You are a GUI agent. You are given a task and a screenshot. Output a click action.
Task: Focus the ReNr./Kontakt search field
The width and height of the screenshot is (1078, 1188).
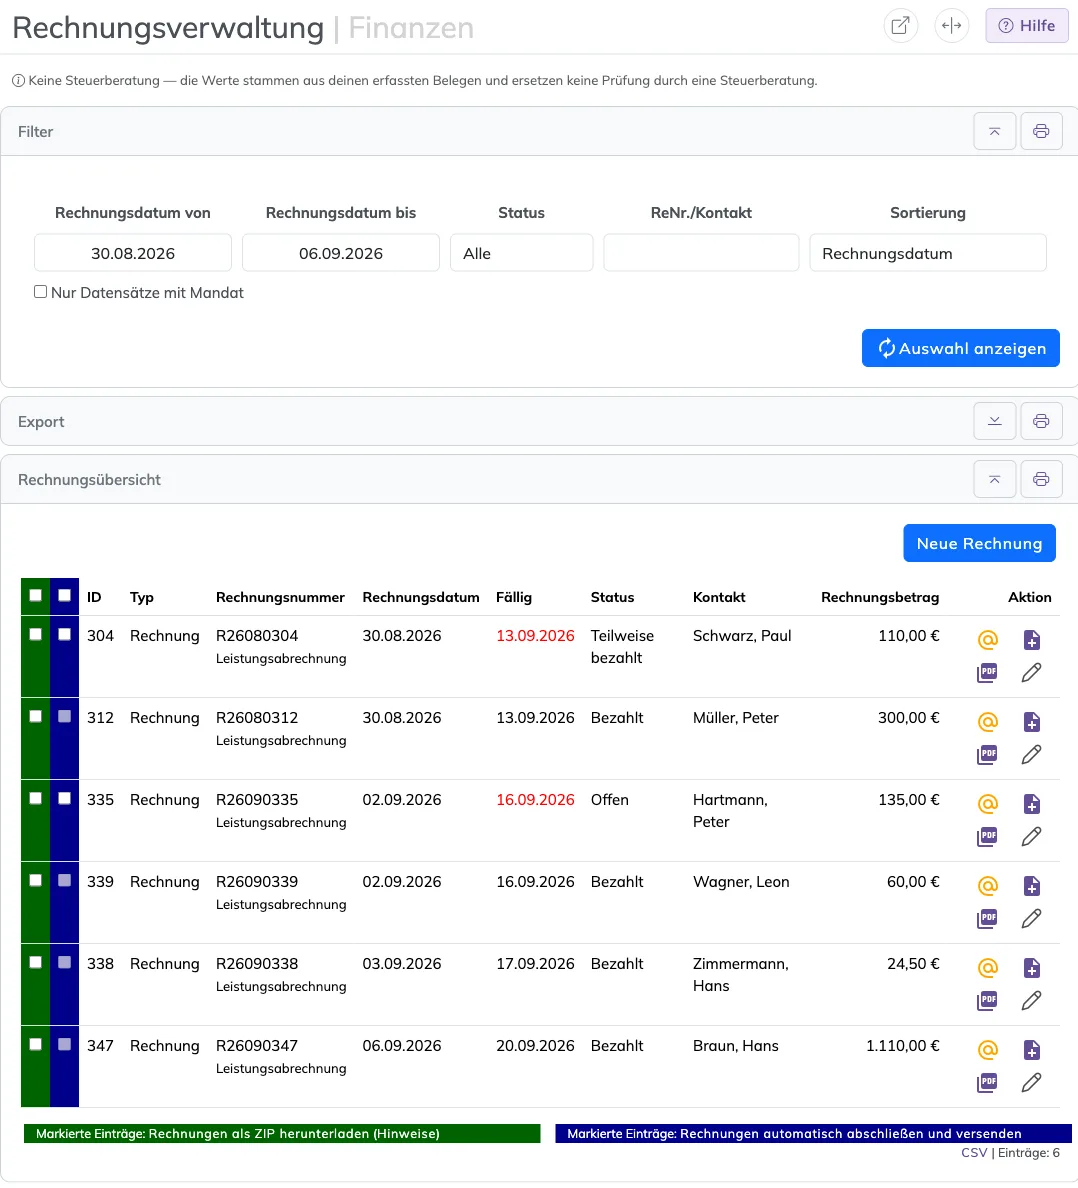(701, 253)
